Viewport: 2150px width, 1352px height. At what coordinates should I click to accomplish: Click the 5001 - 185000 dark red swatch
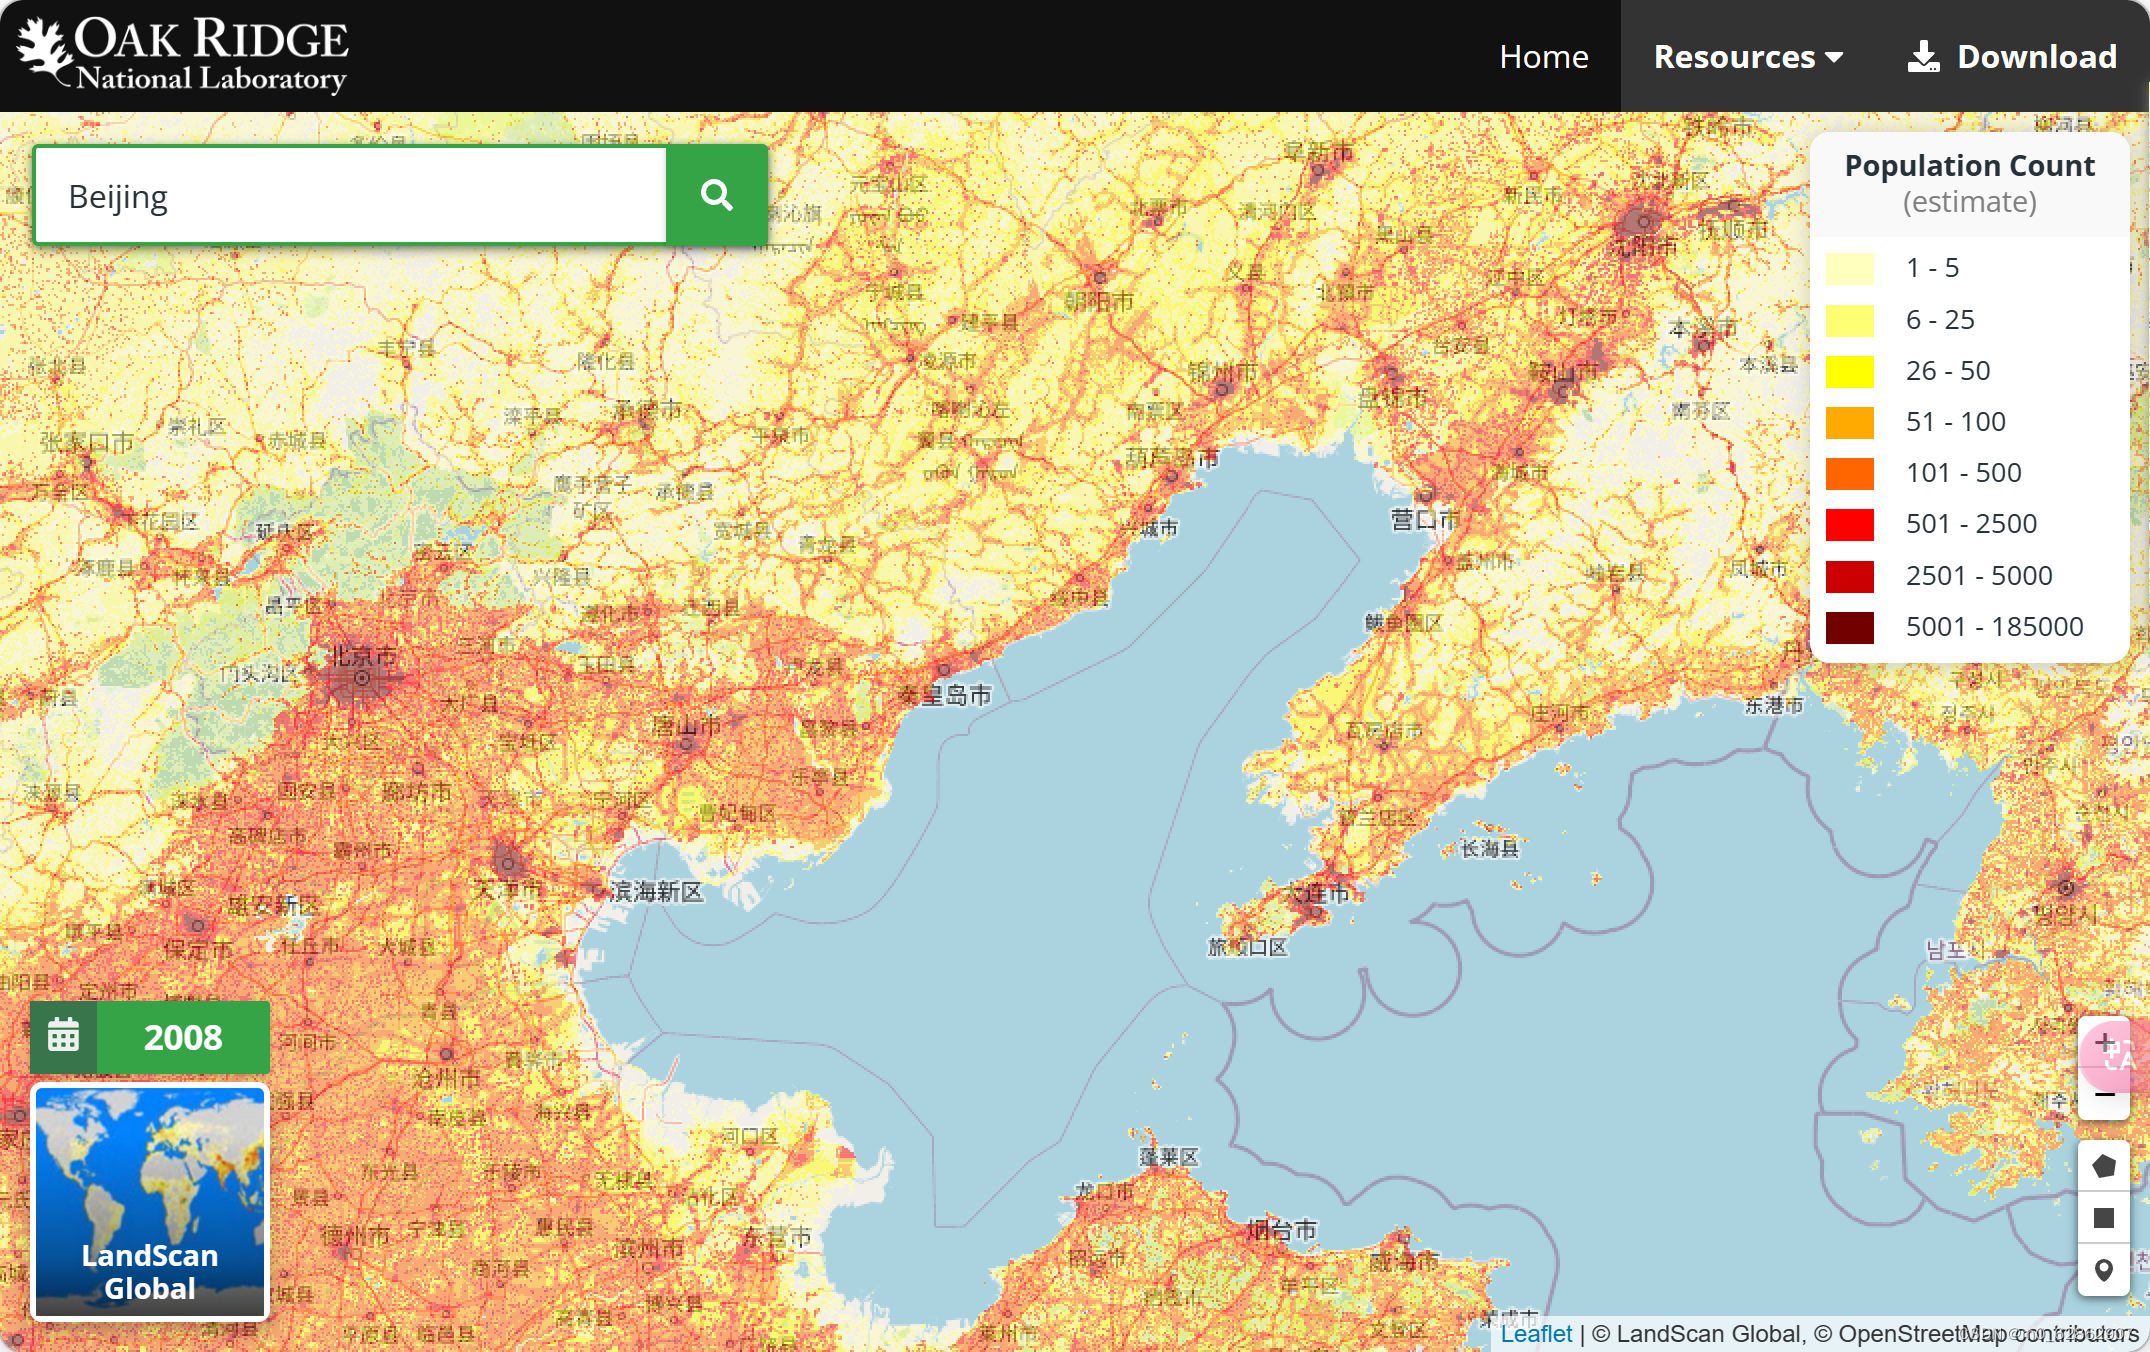(1849, 627)
